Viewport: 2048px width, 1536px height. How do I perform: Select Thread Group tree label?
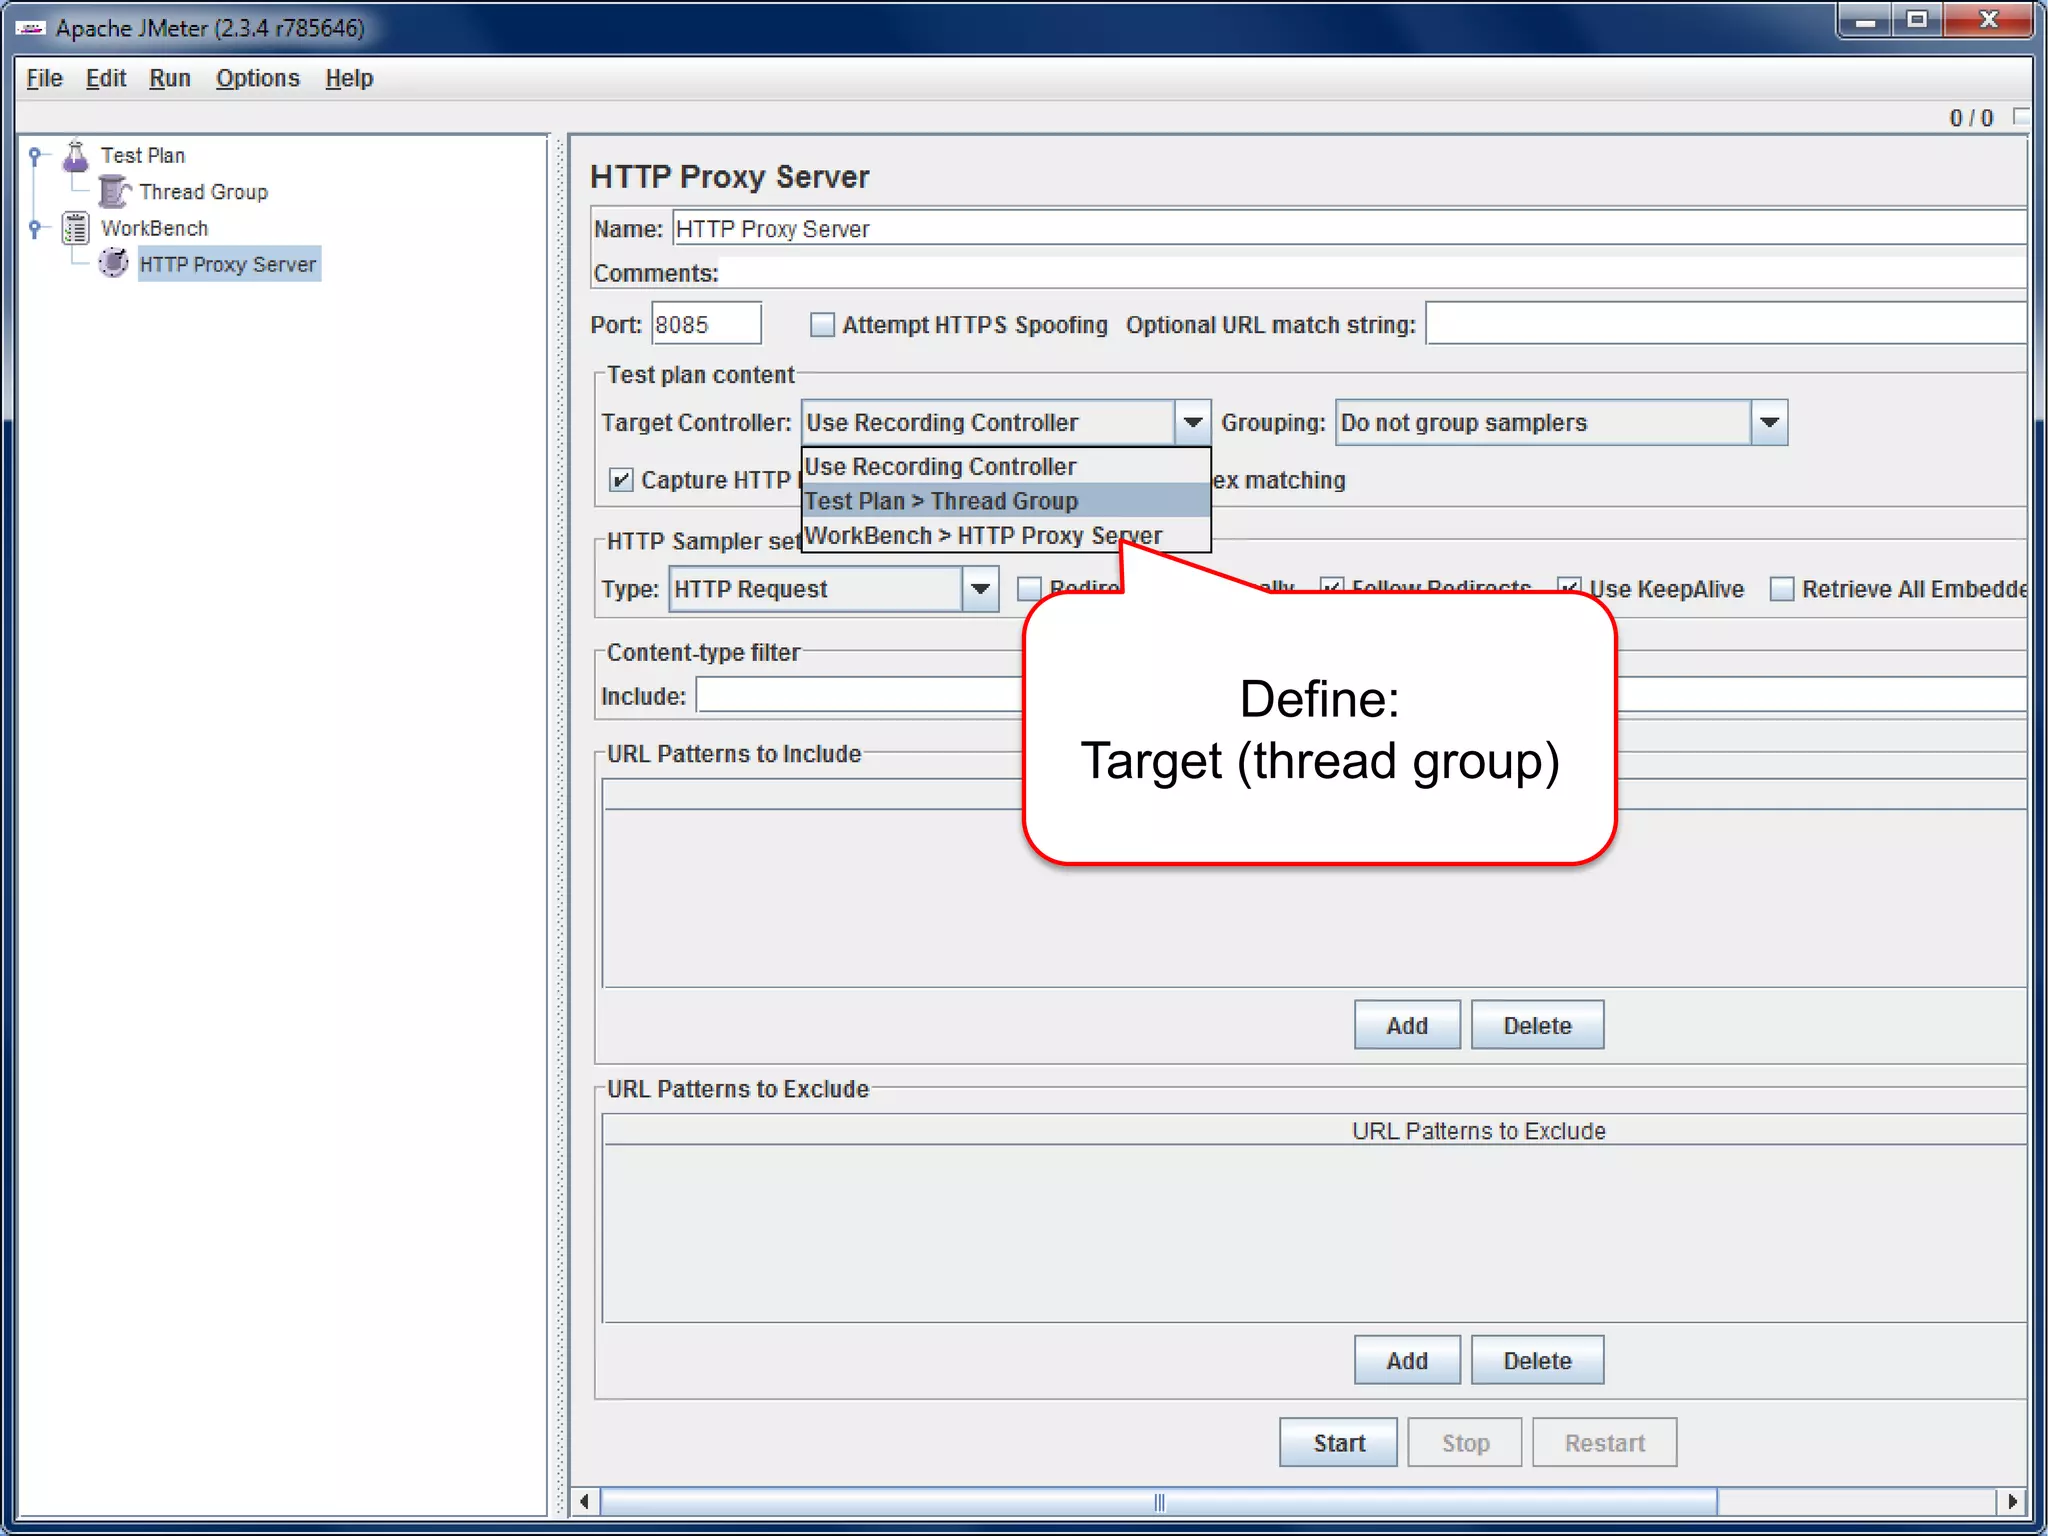click(203, 191)
